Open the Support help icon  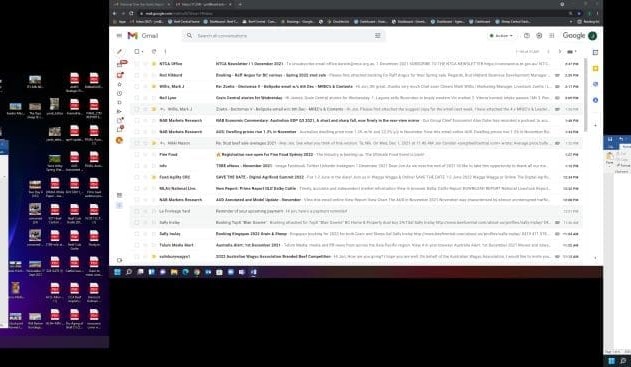click(527, 36)
